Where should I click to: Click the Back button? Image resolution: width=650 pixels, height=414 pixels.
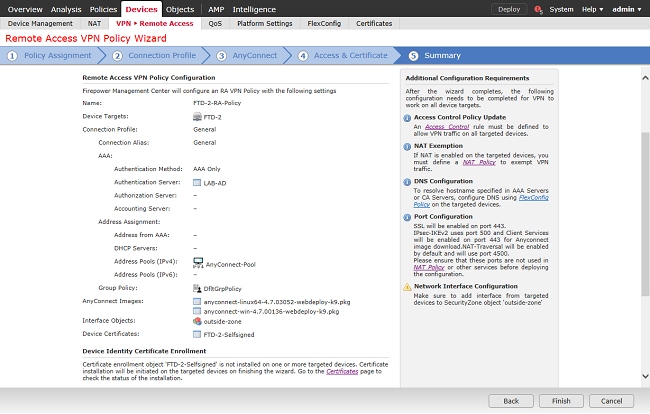(x=511, y=400)
